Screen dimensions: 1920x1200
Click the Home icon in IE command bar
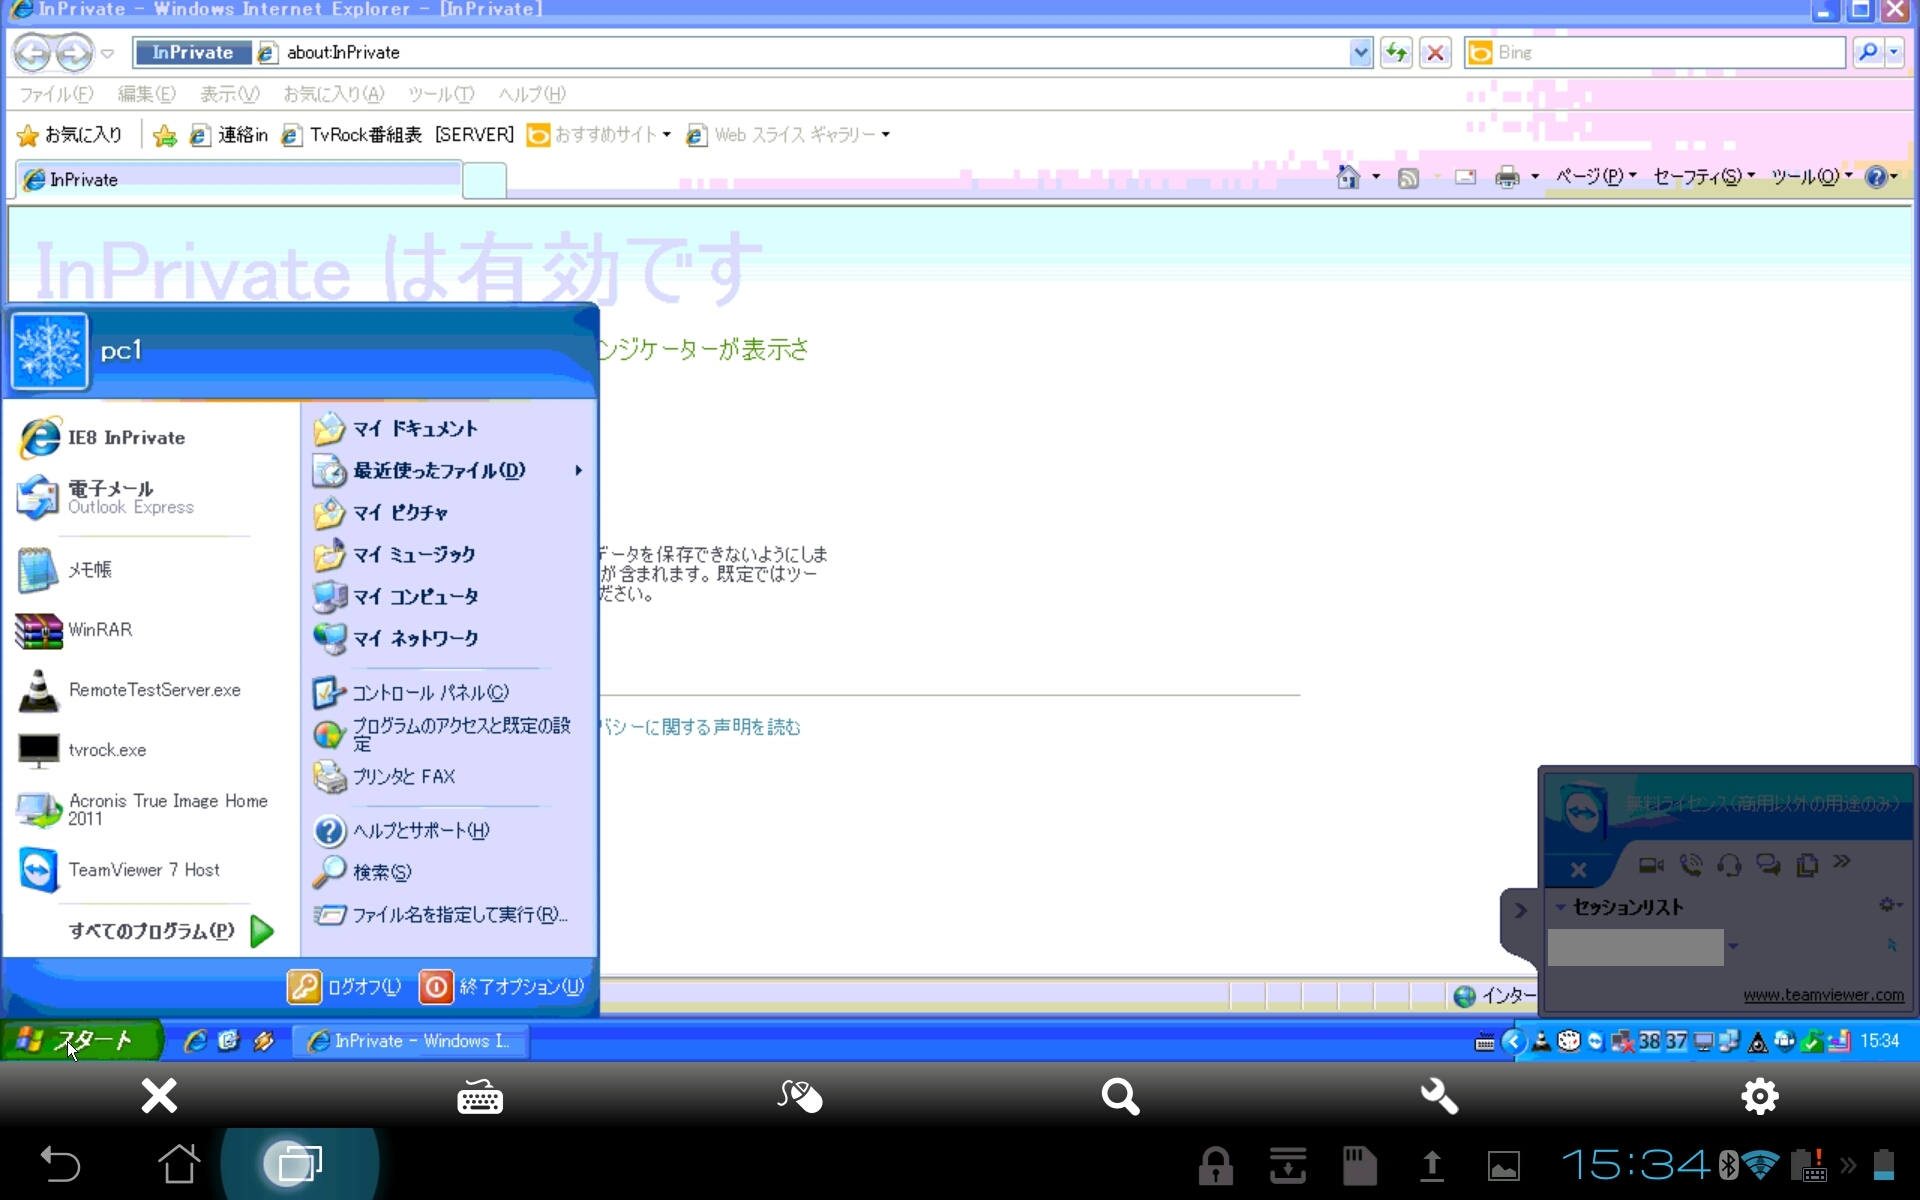click(1348, 178)
